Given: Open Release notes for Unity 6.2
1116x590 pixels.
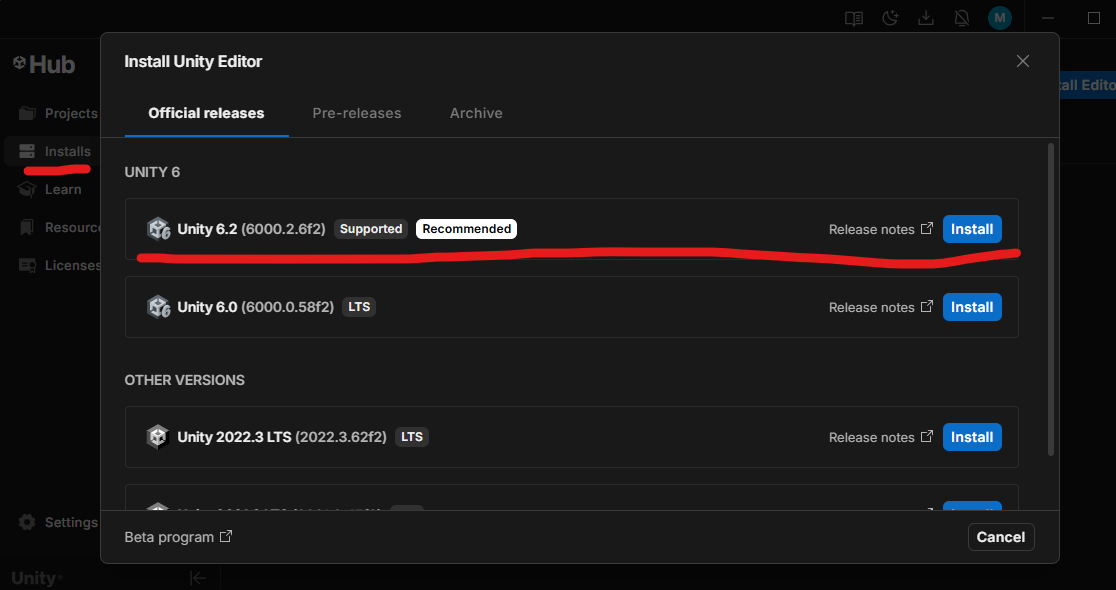Looking at the screenshot, I should pos(880,229).
